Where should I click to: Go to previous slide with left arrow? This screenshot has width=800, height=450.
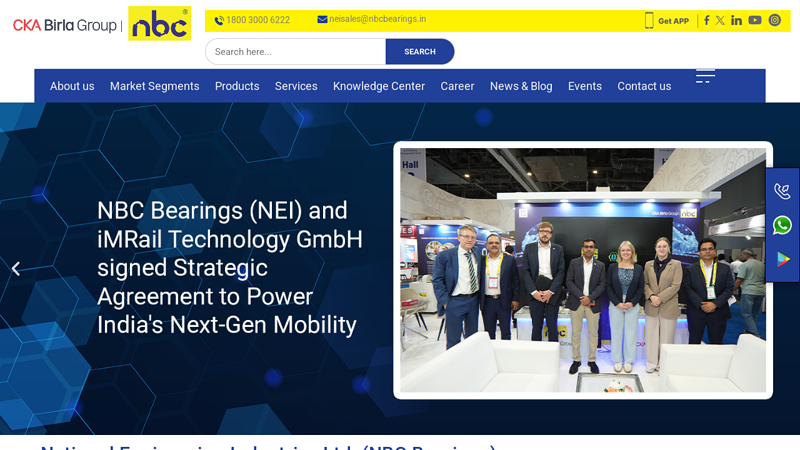click(15, 268)
